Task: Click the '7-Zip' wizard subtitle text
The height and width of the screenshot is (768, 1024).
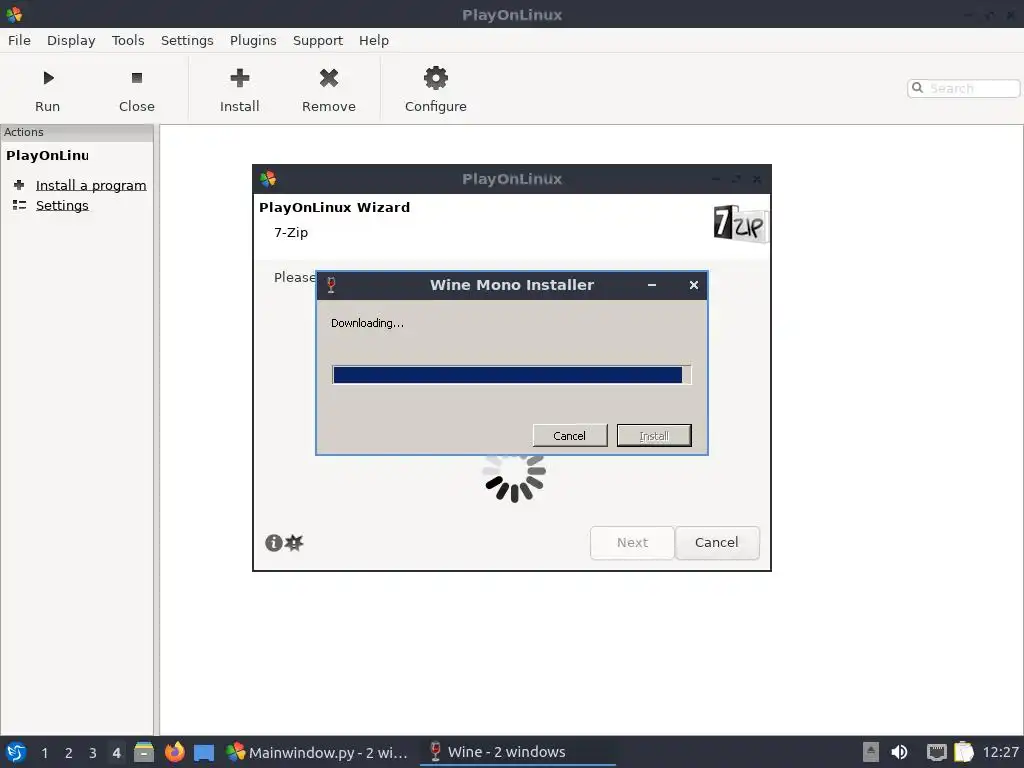Action: (x=291, y=232)
